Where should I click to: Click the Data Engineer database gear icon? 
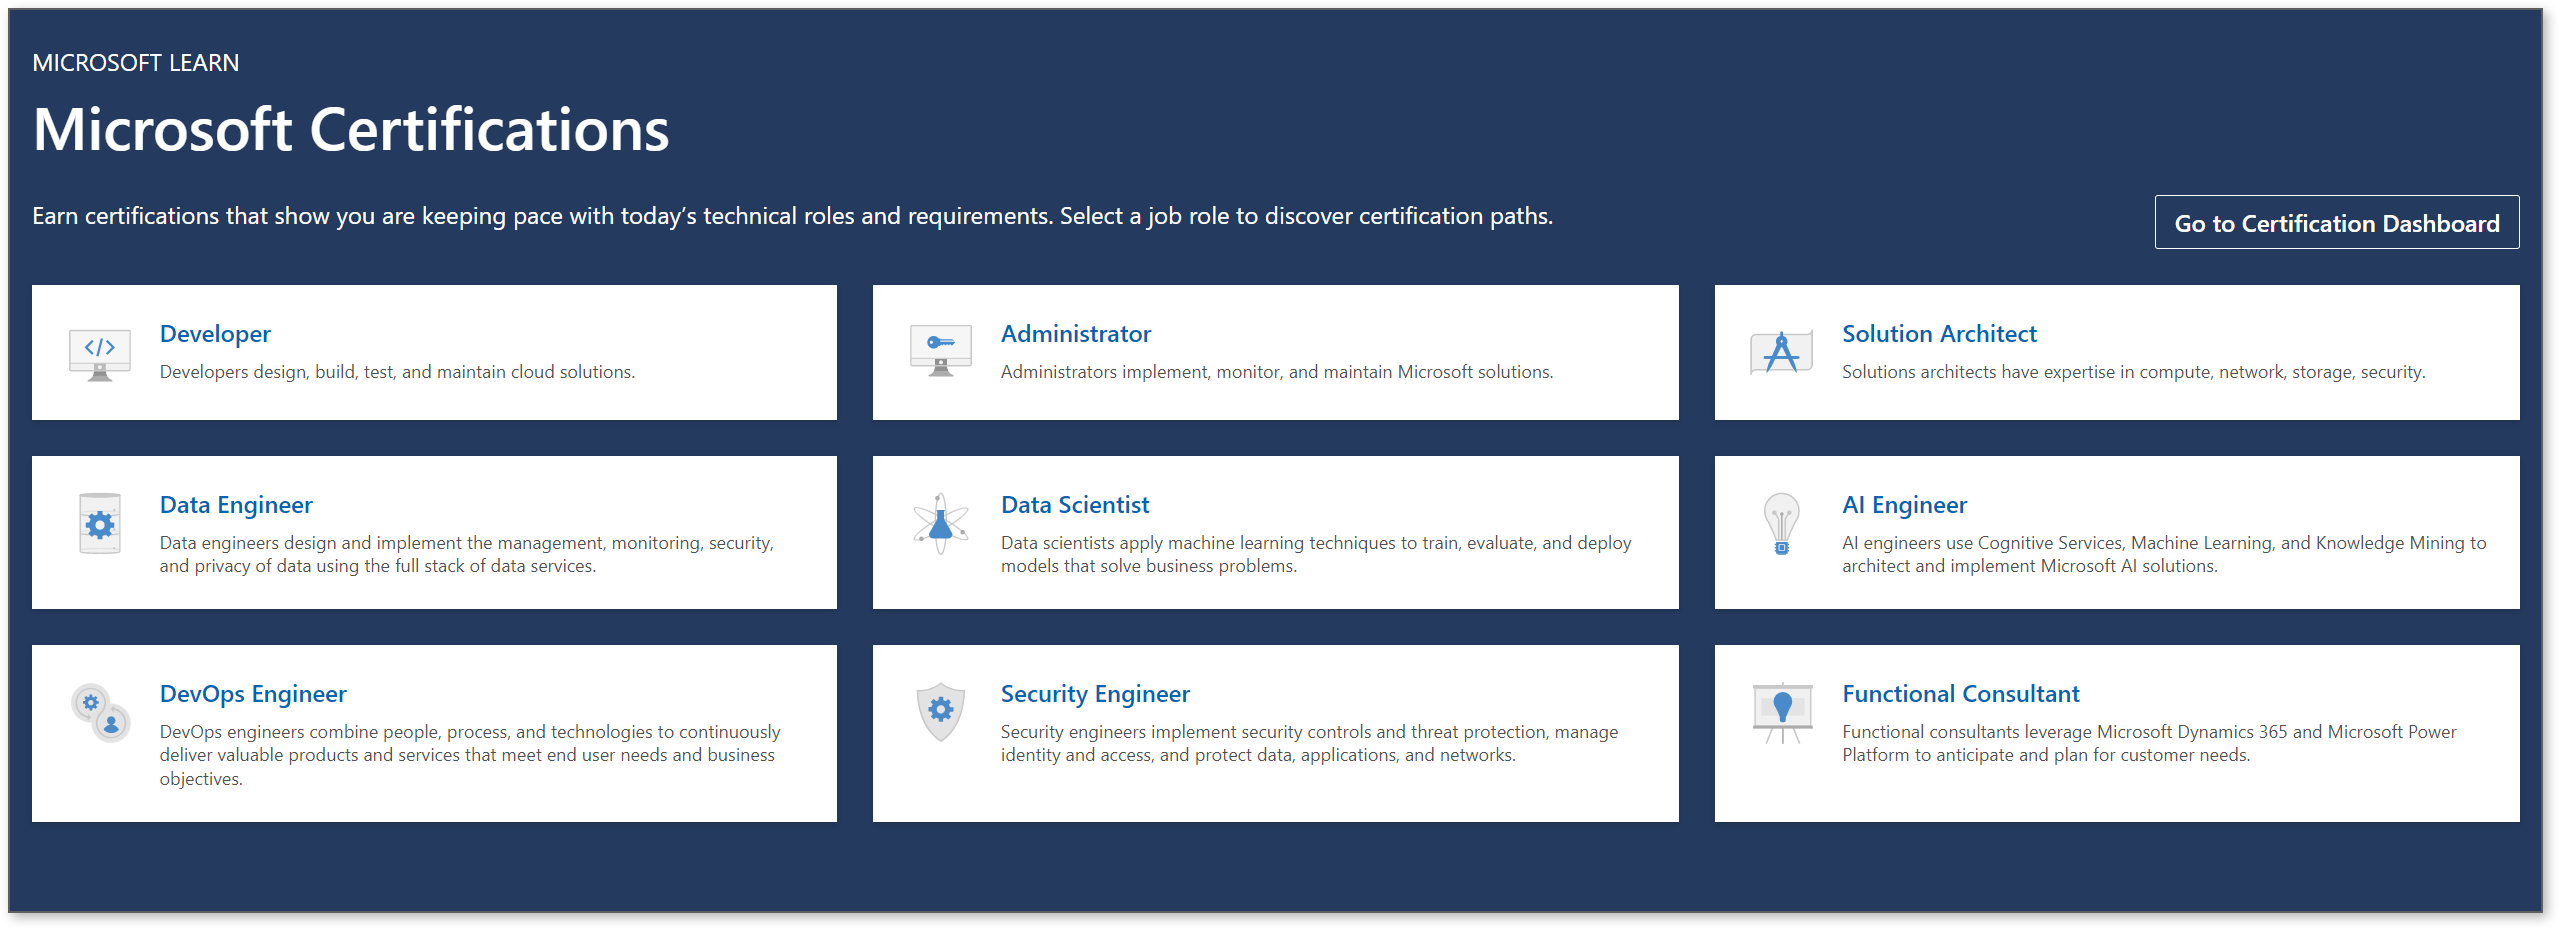click(100, 523)
